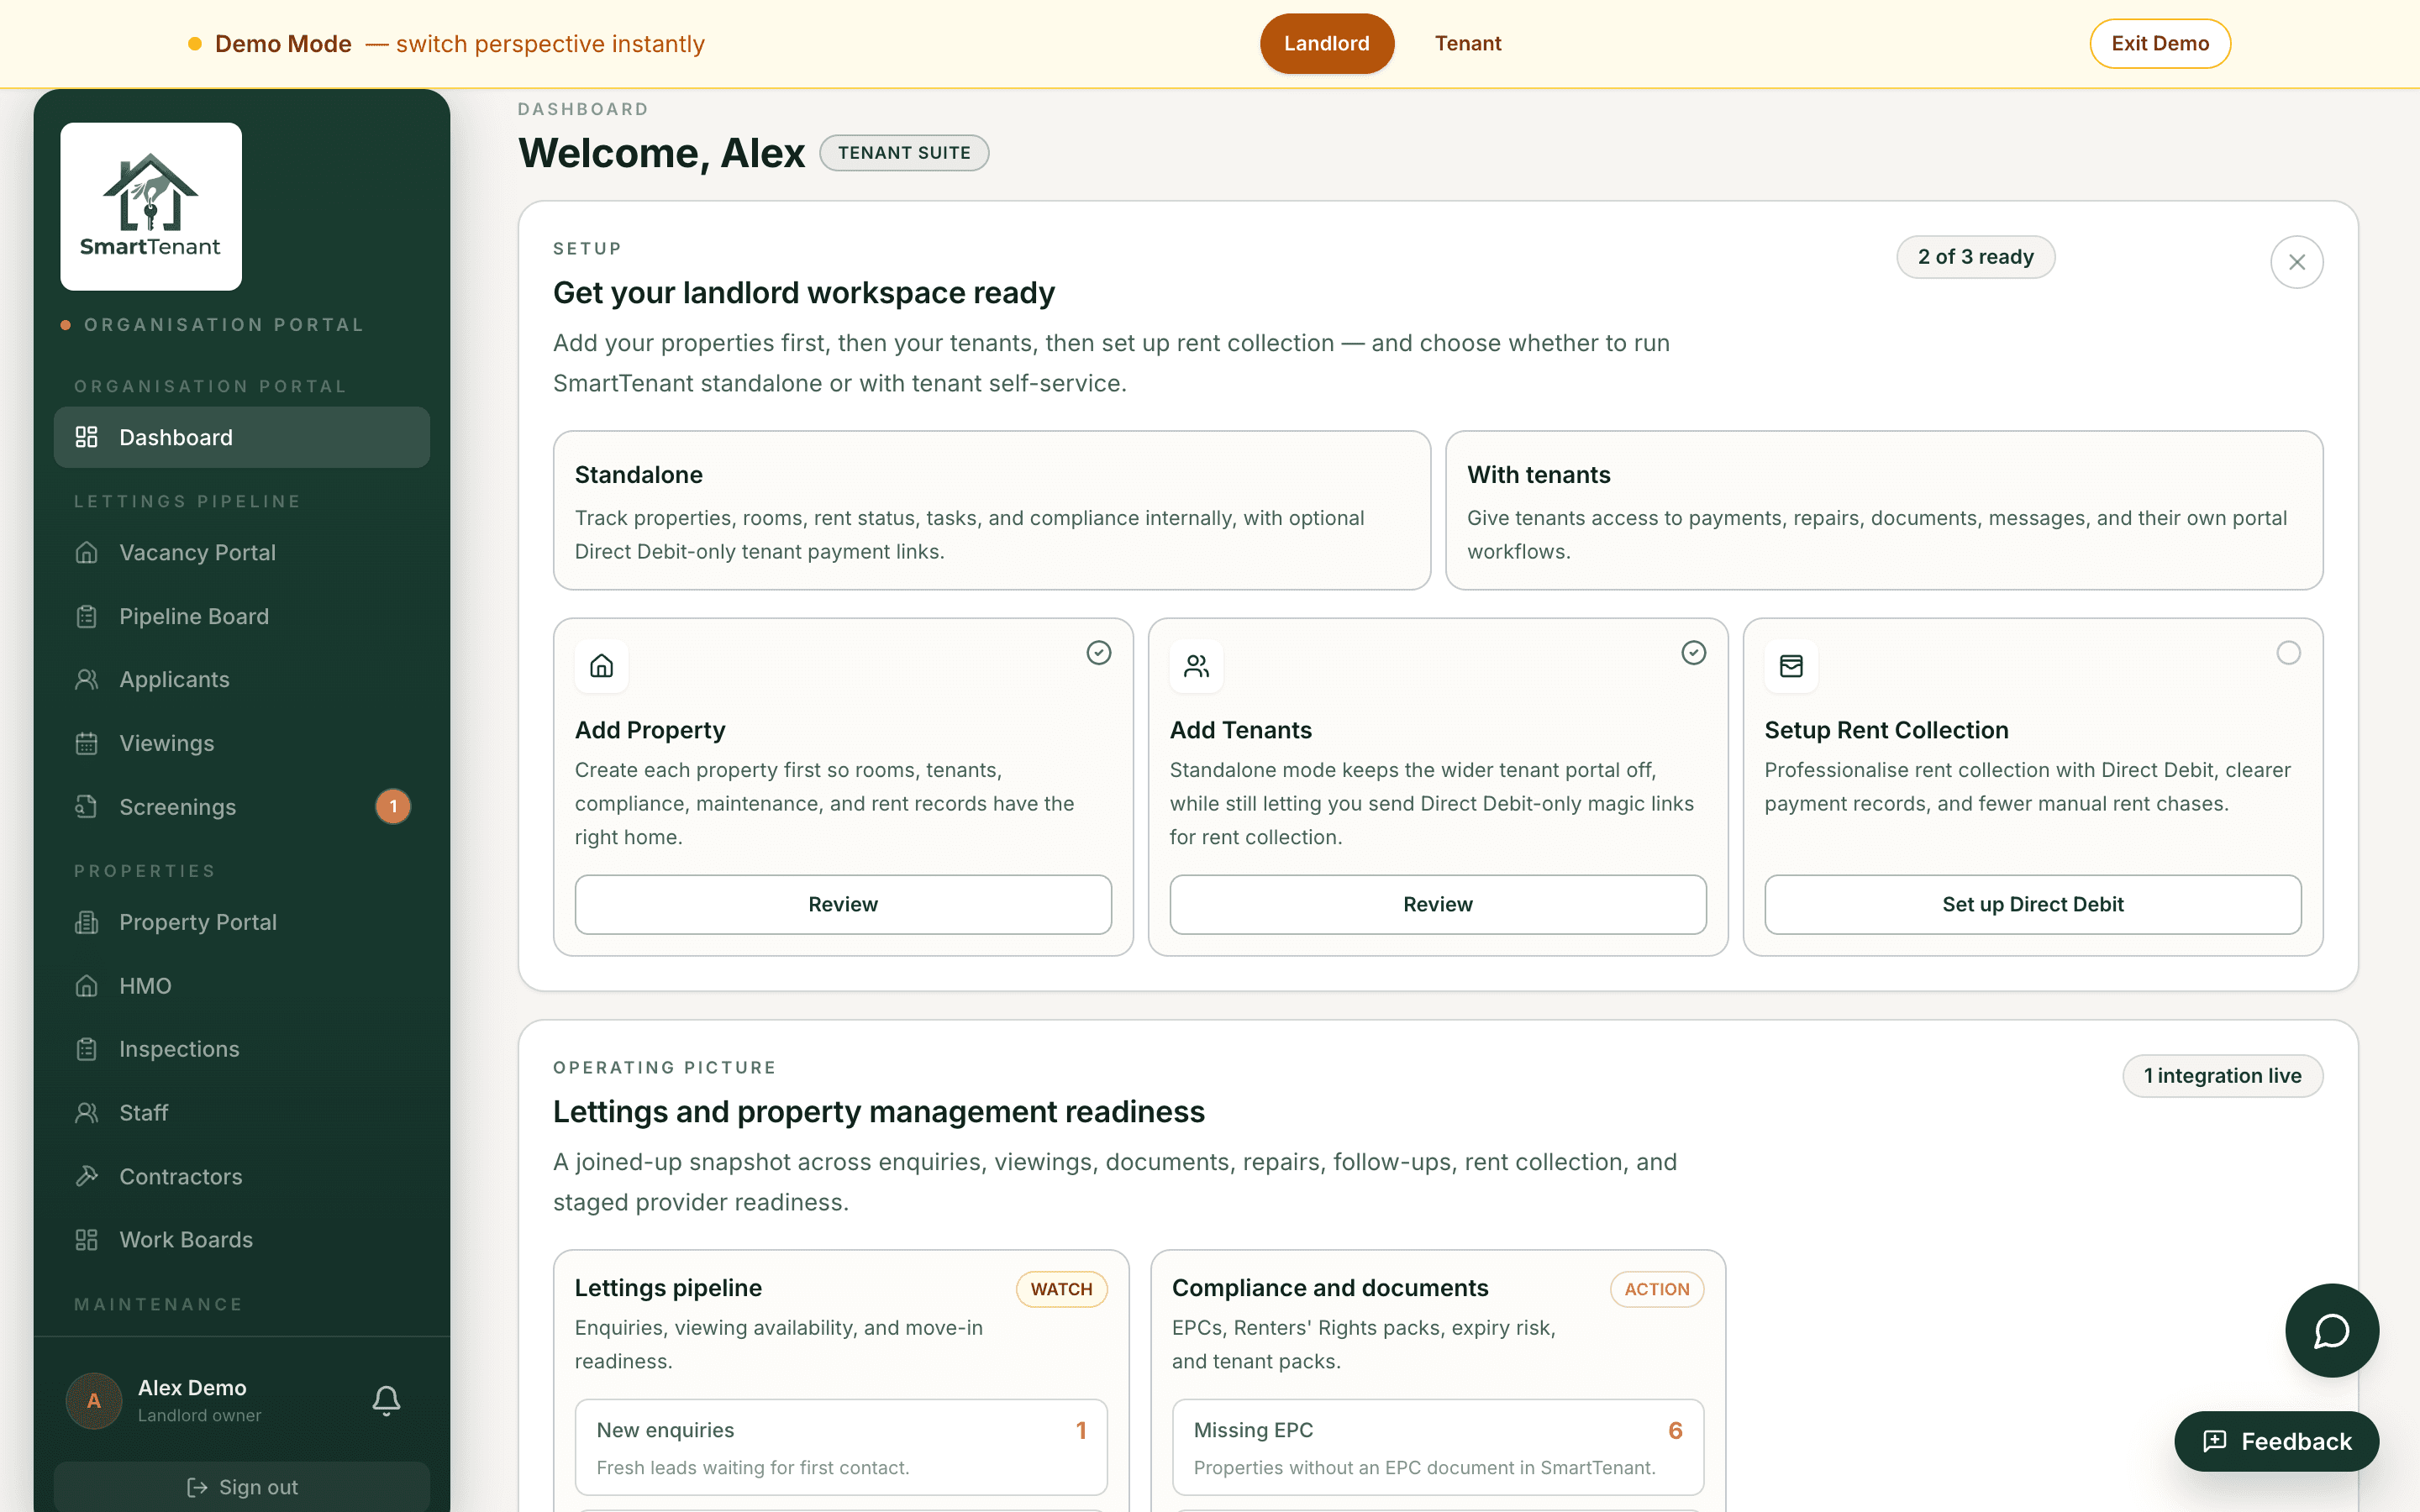The image size is (2420, 1512).
Task: Open Vacancy Portal page
Action: [x=242, y=552]
